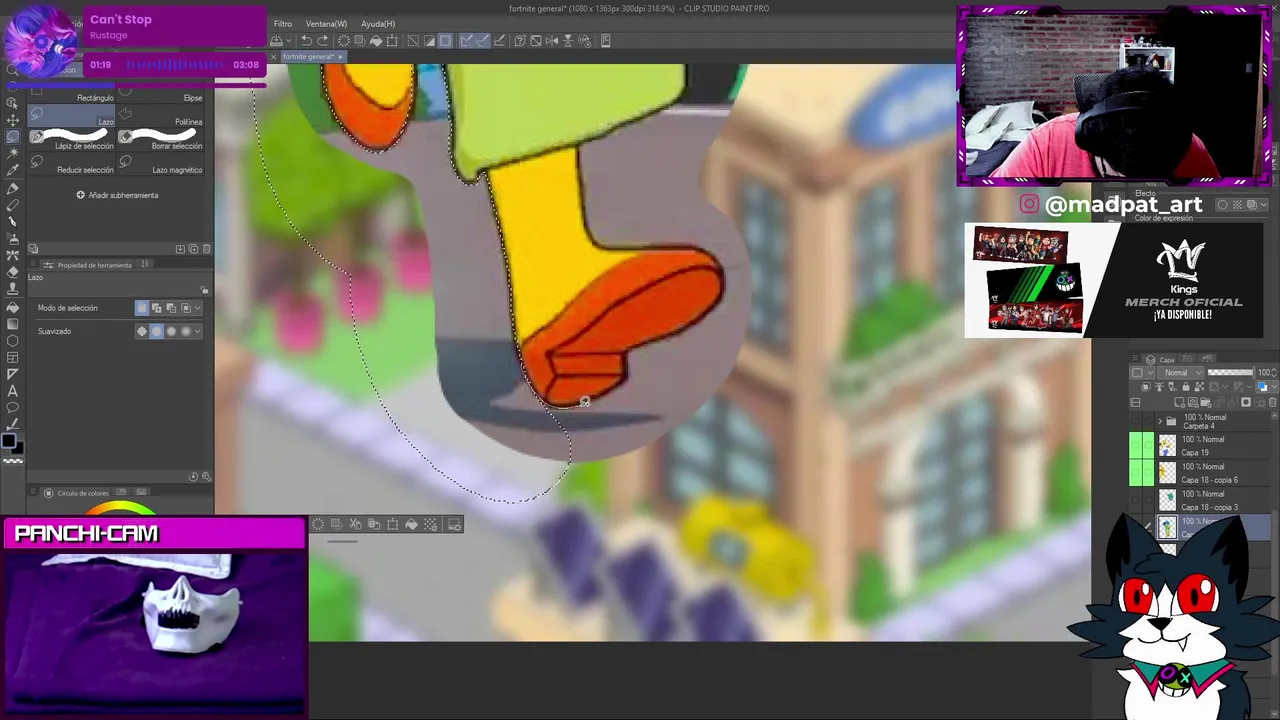Toggle visibility of folder Carpeta 4
The height and width of the screenshot is (720, 1280).
(1135, 421)
